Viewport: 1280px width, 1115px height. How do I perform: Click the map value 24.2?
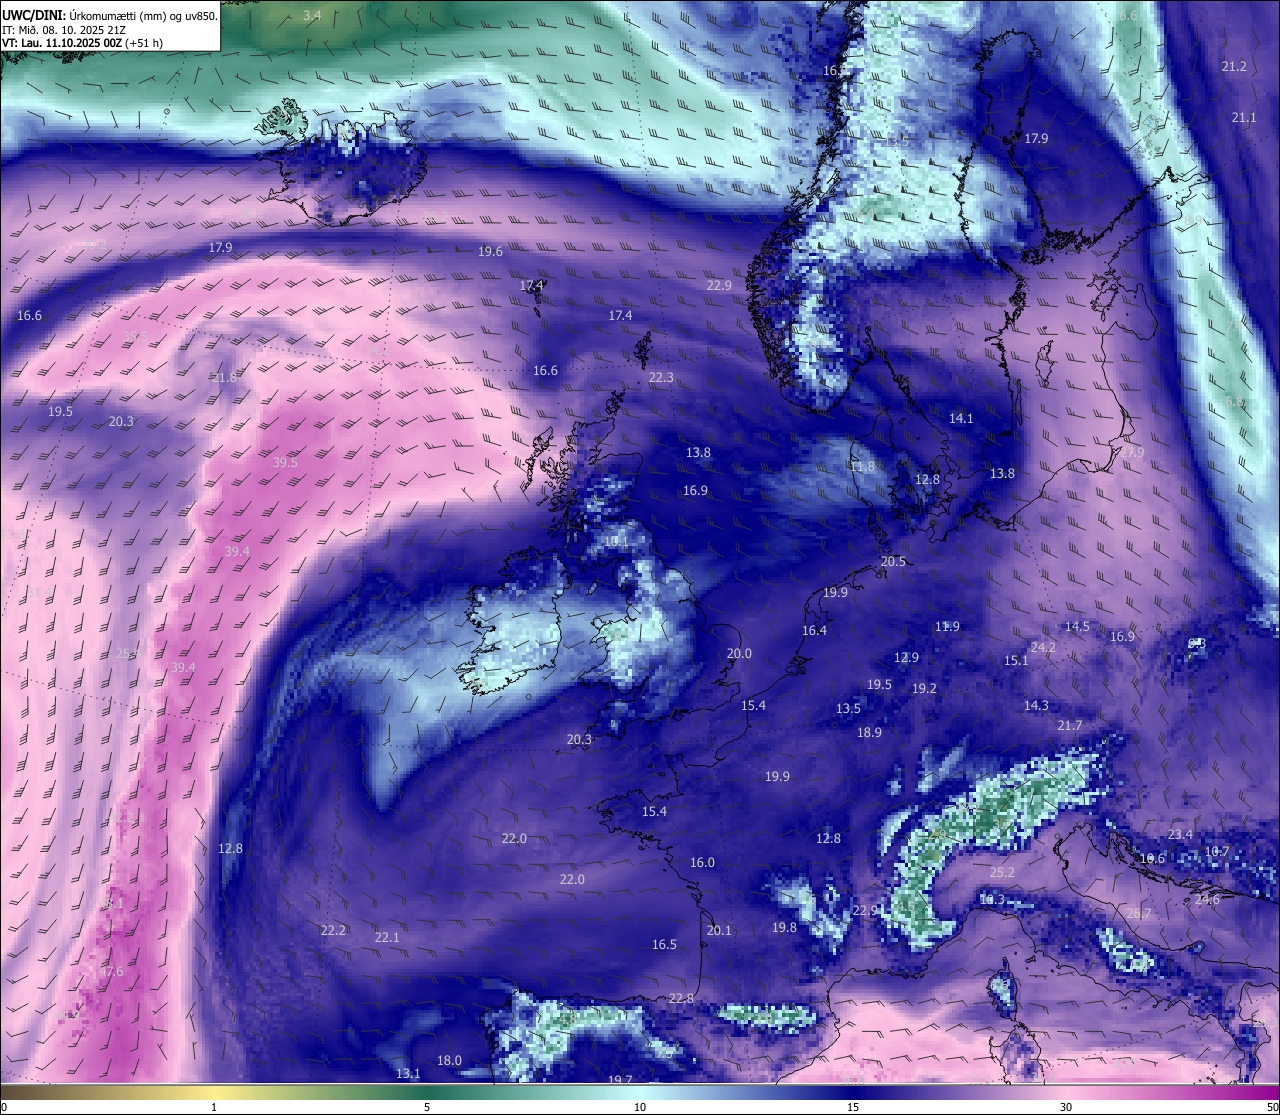[x=1043, y=647]
